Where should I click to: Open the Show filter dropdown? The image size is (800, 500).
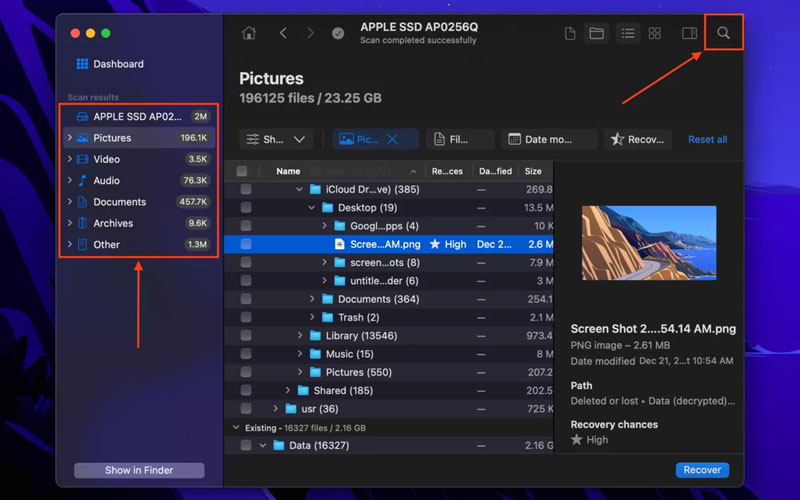pos(277,139)
